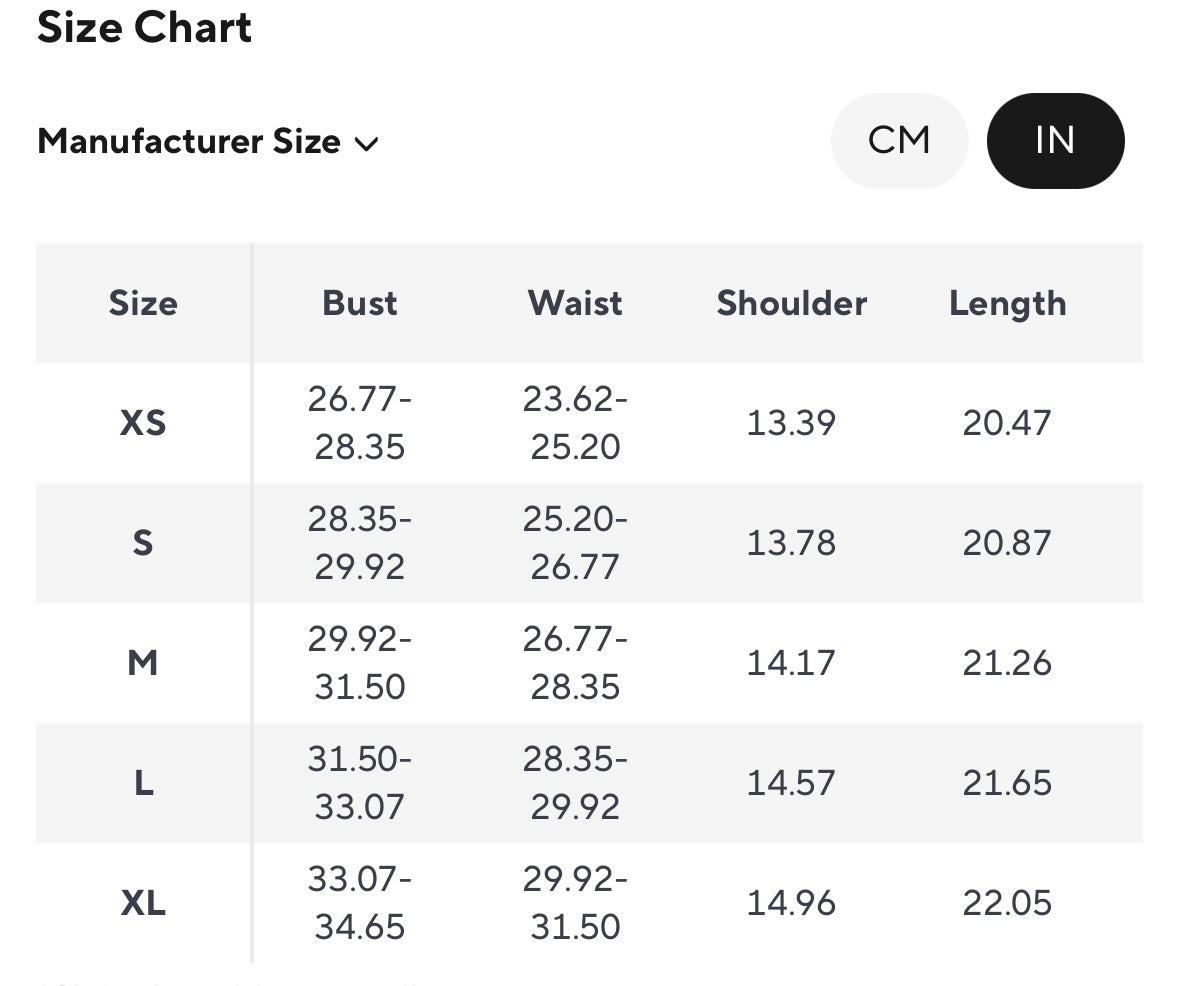Select the XS size row label
The height and width of the screenshot is (986, 1179).
coord(143,423)
